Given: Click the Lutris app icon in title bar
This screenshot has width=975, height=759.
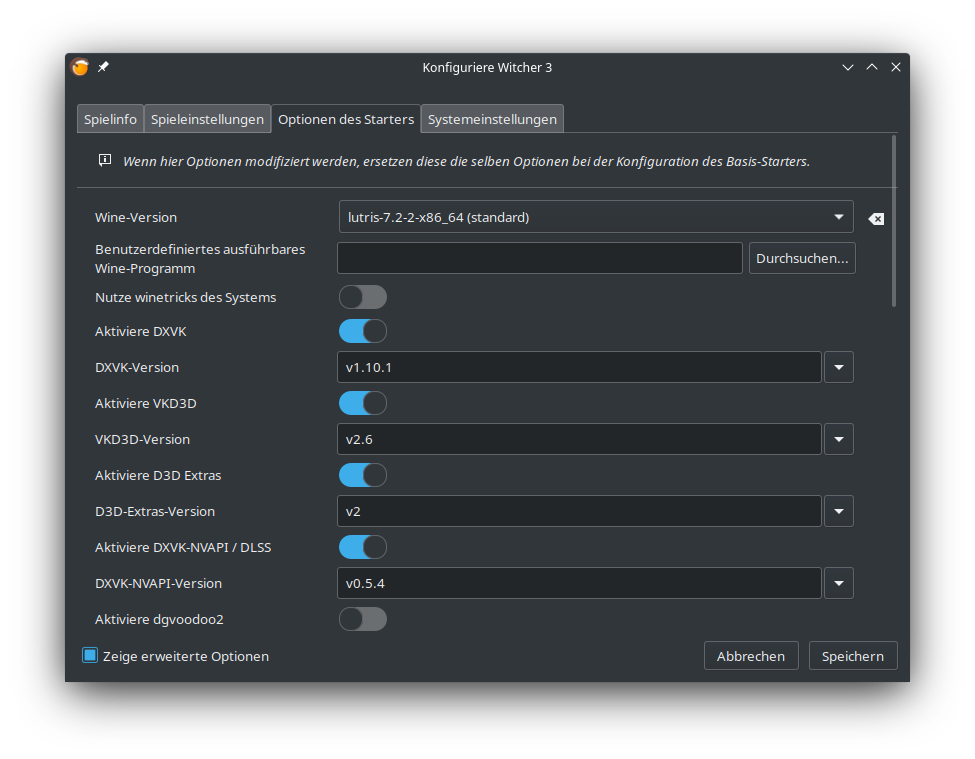Looking at the screenshot, I should tap(80, 67).
